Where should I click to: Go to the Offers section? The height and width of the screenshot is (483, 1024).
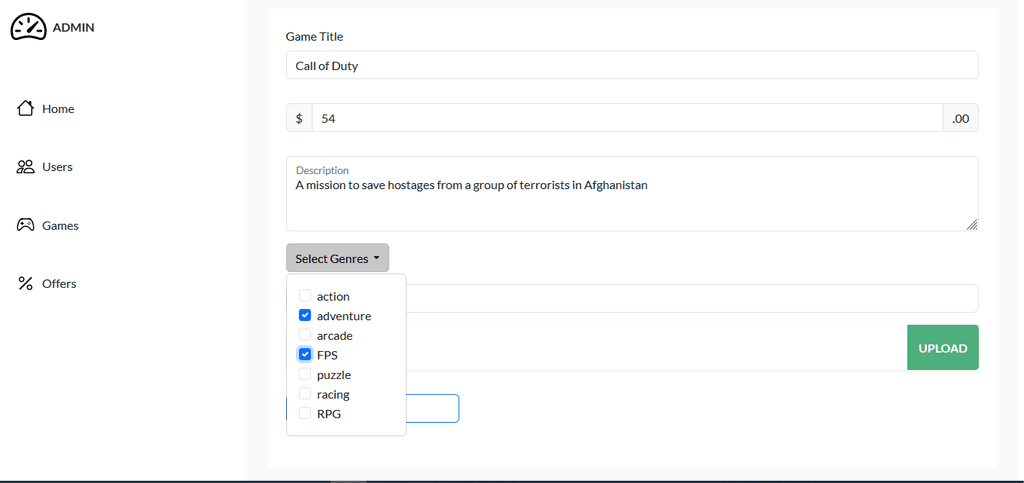coord(47,283)
